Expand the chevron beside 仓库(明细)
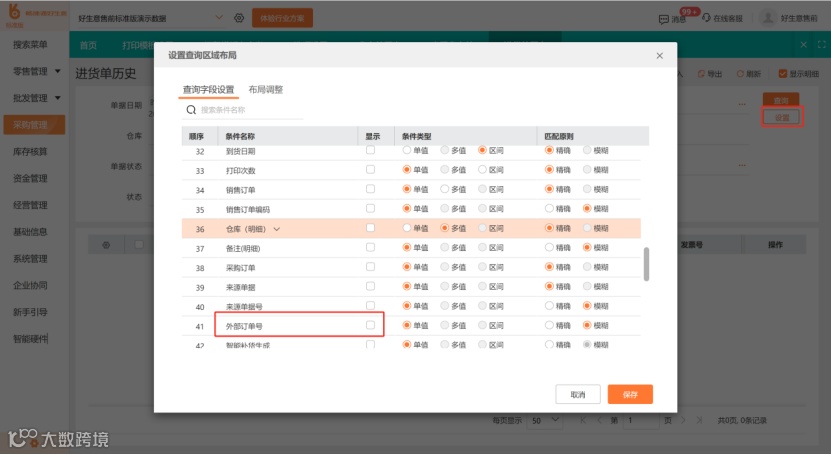 tap(277, 229)
